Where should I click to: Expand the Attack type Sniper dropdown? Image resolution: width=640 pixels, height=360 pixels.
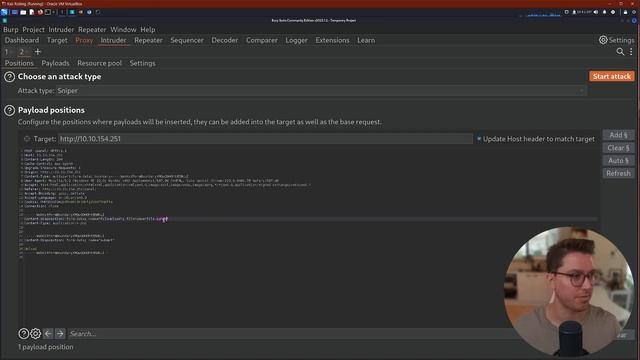[x=322, y=91]
